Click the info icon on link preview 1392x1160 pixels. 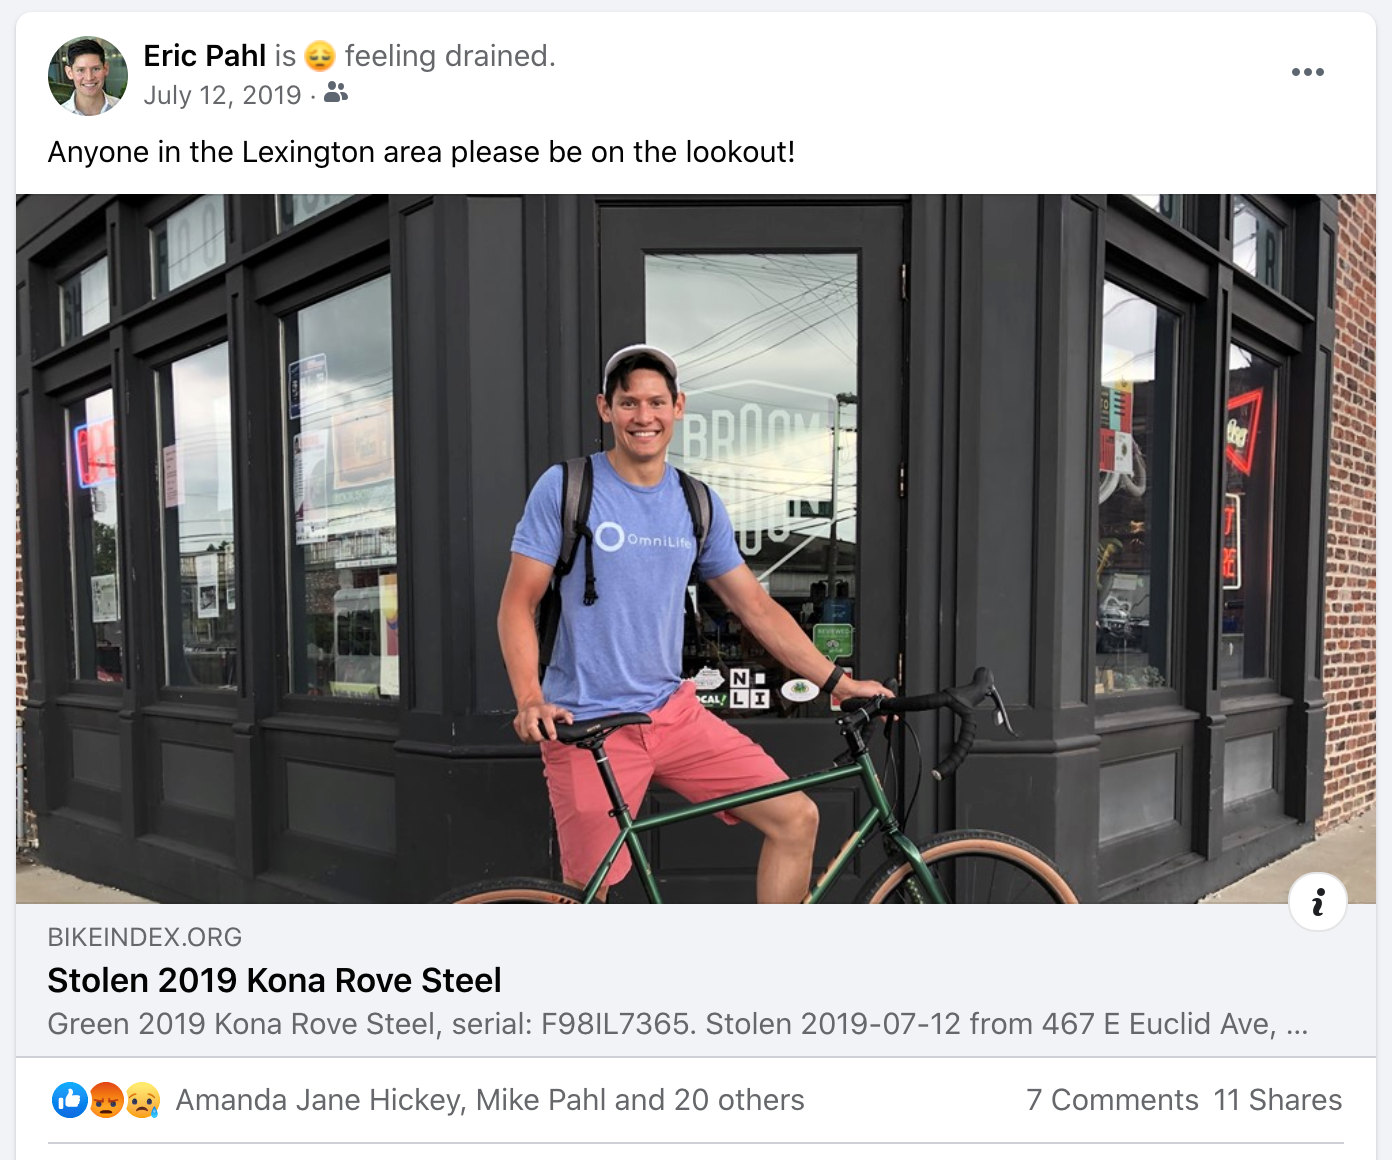(x=1317, y=902)
